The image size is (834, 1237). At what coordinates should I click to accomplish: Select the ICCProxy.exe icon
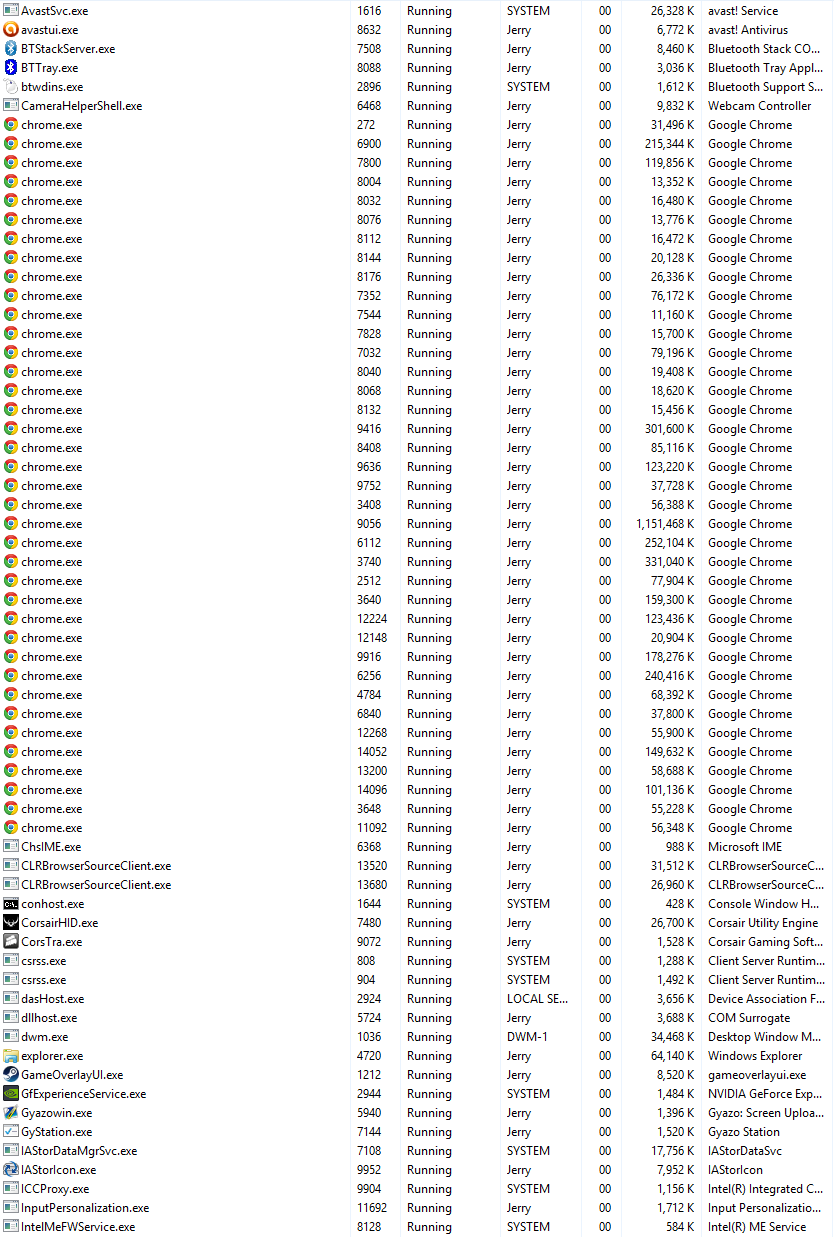click(11, 1189)
